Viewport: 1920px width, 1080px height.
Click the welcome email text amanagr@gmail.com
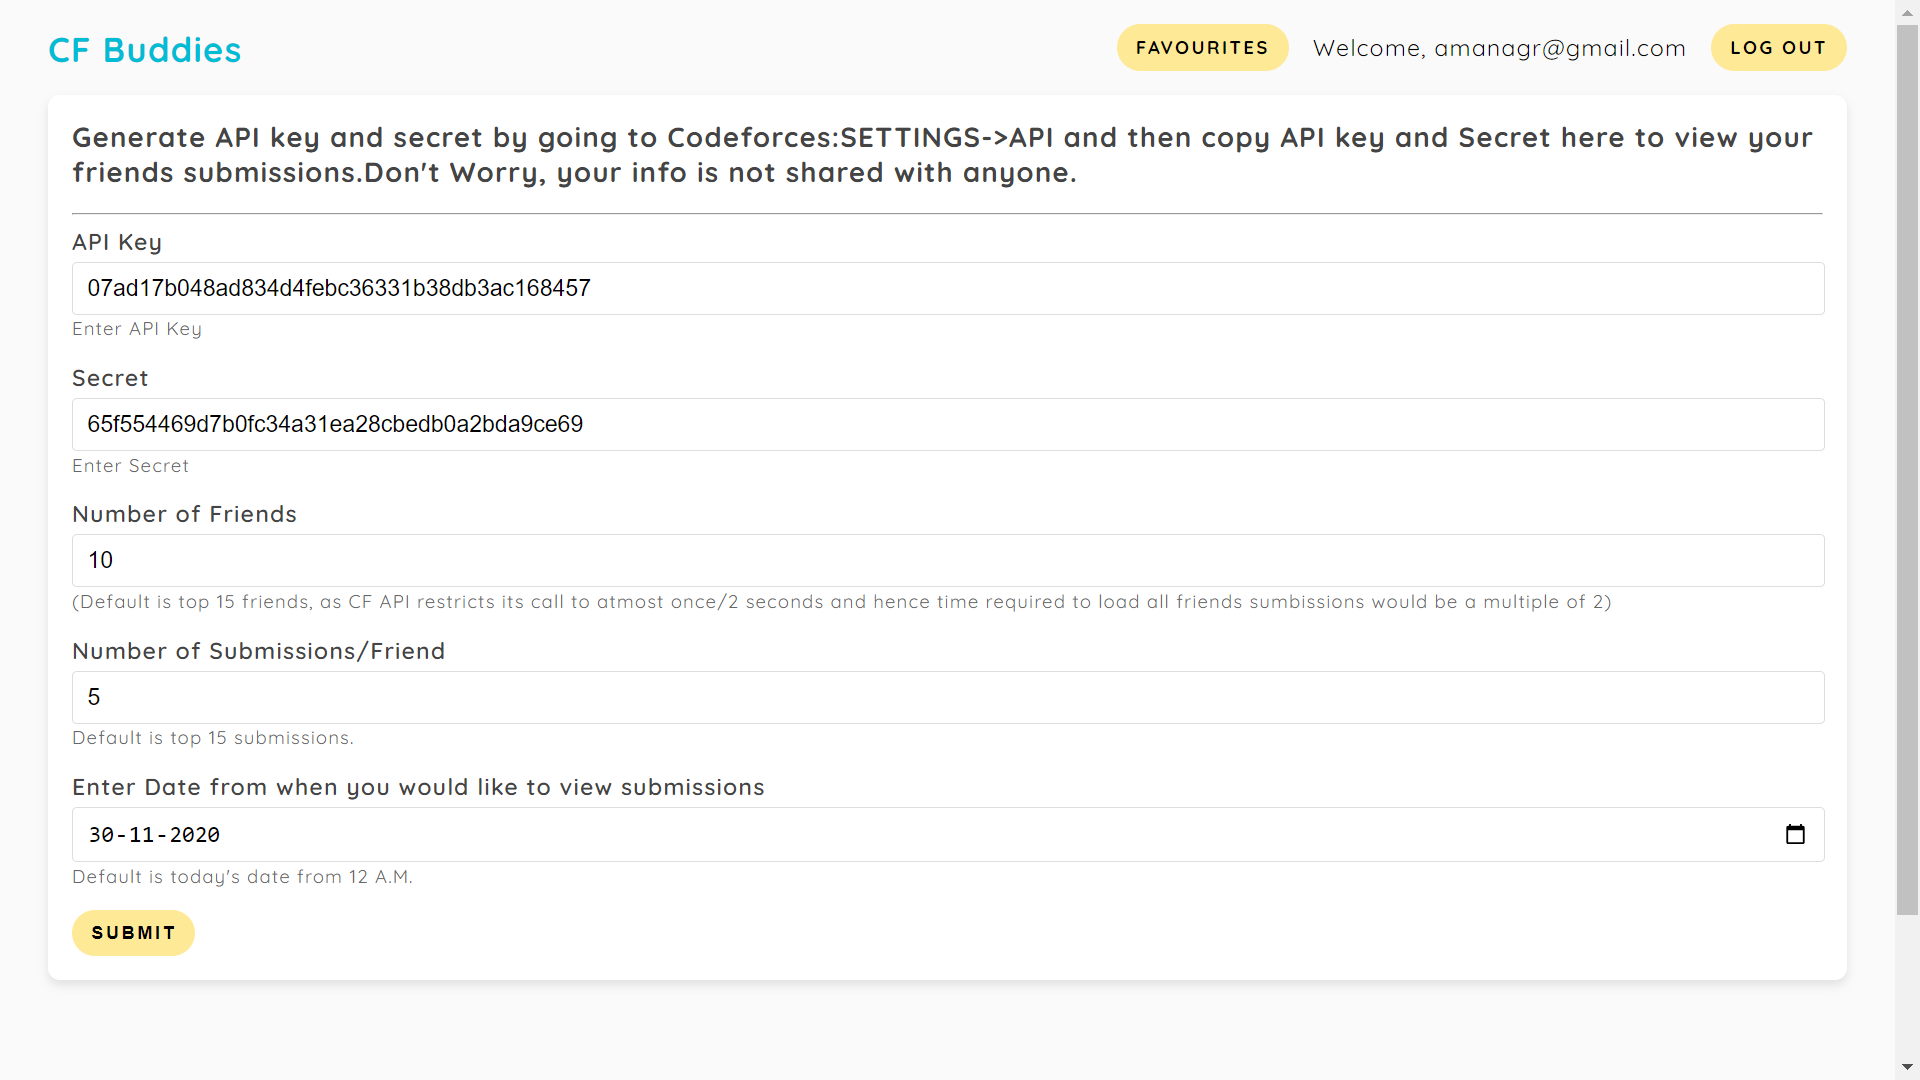click(1559, 48)
